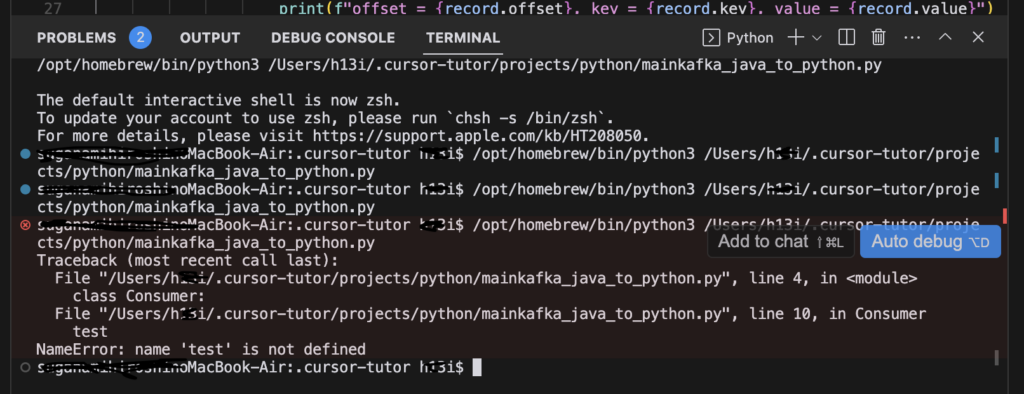Open the DEBUG CONSOLE tab
Image resolution: width=1024 pixels, height=394 pixels.
[x=333, y=38]
